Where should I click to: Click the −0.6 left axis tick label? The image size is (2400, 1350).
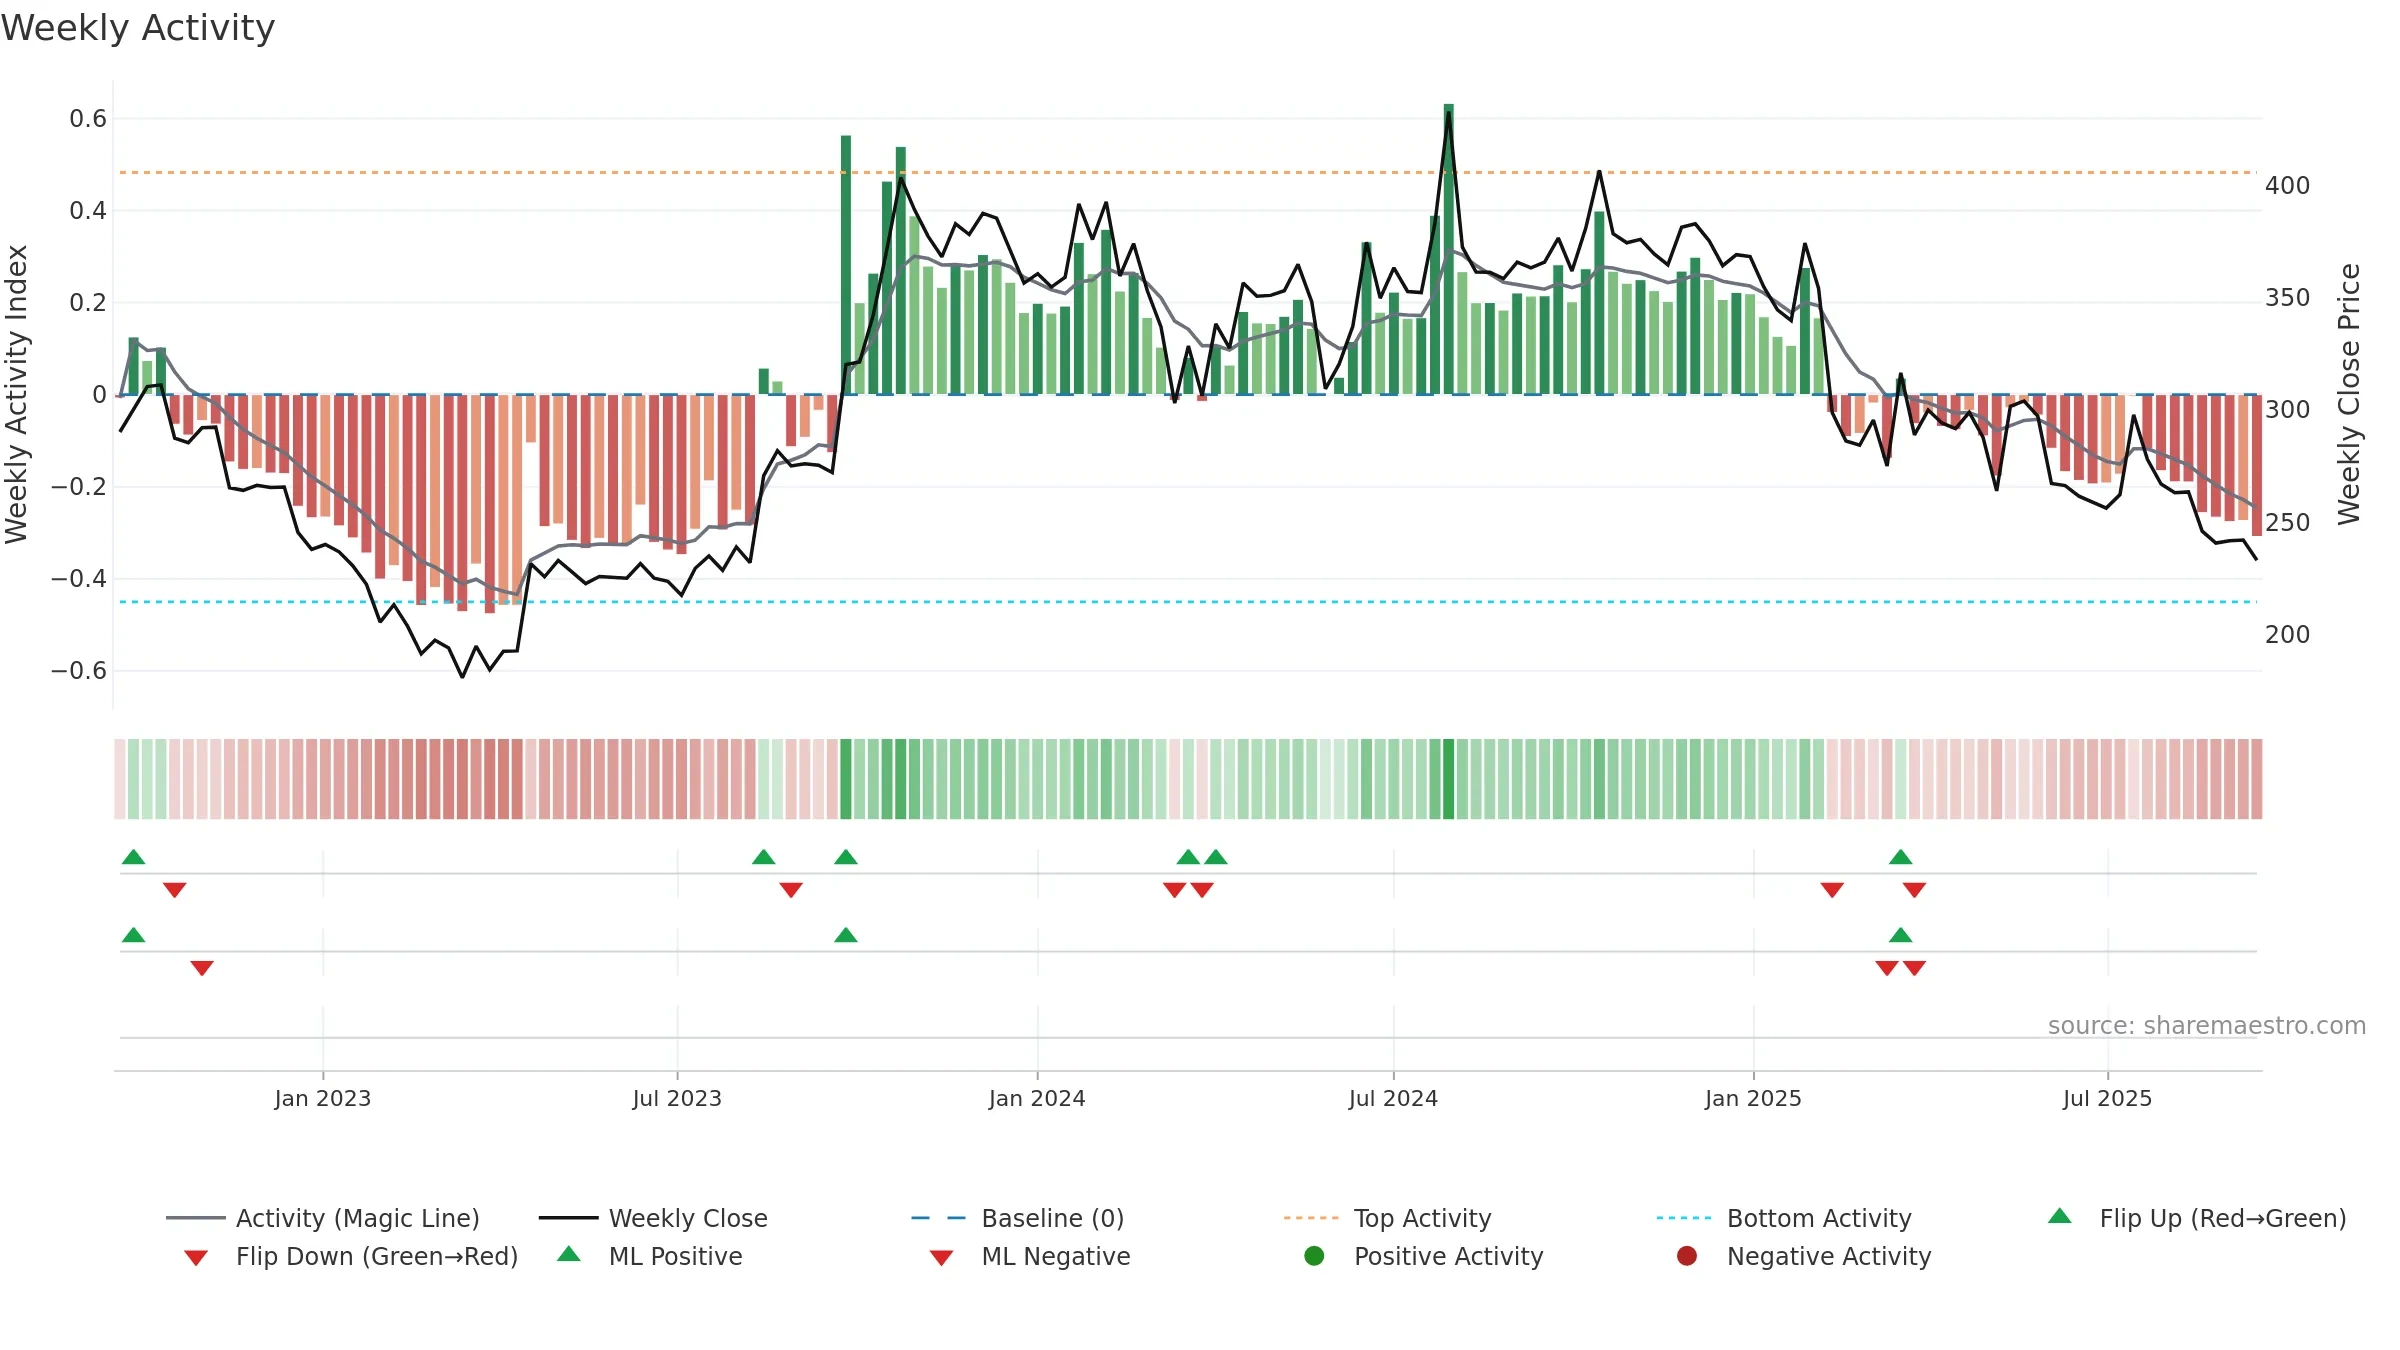[x=79, y=670]
